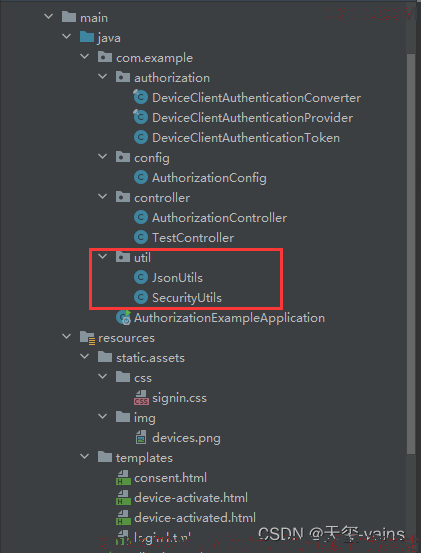
Task: Click the AuthorizationConfig class icon
Action: [x=141, y=177]
